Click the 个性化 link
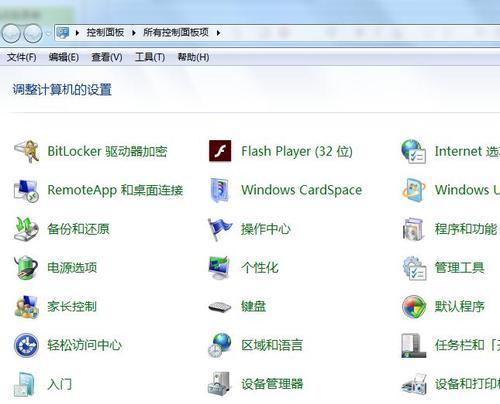Screen dimensions: 500x404 coord(260,267)
